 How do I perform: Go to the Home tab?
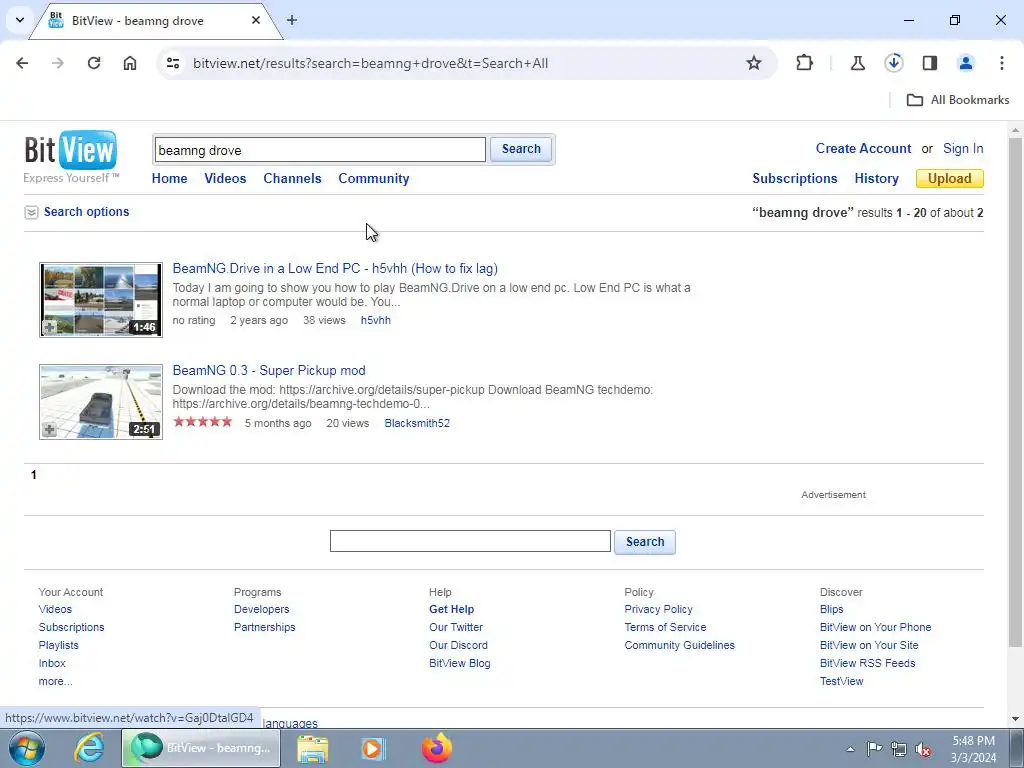click(x=169, y=178)
